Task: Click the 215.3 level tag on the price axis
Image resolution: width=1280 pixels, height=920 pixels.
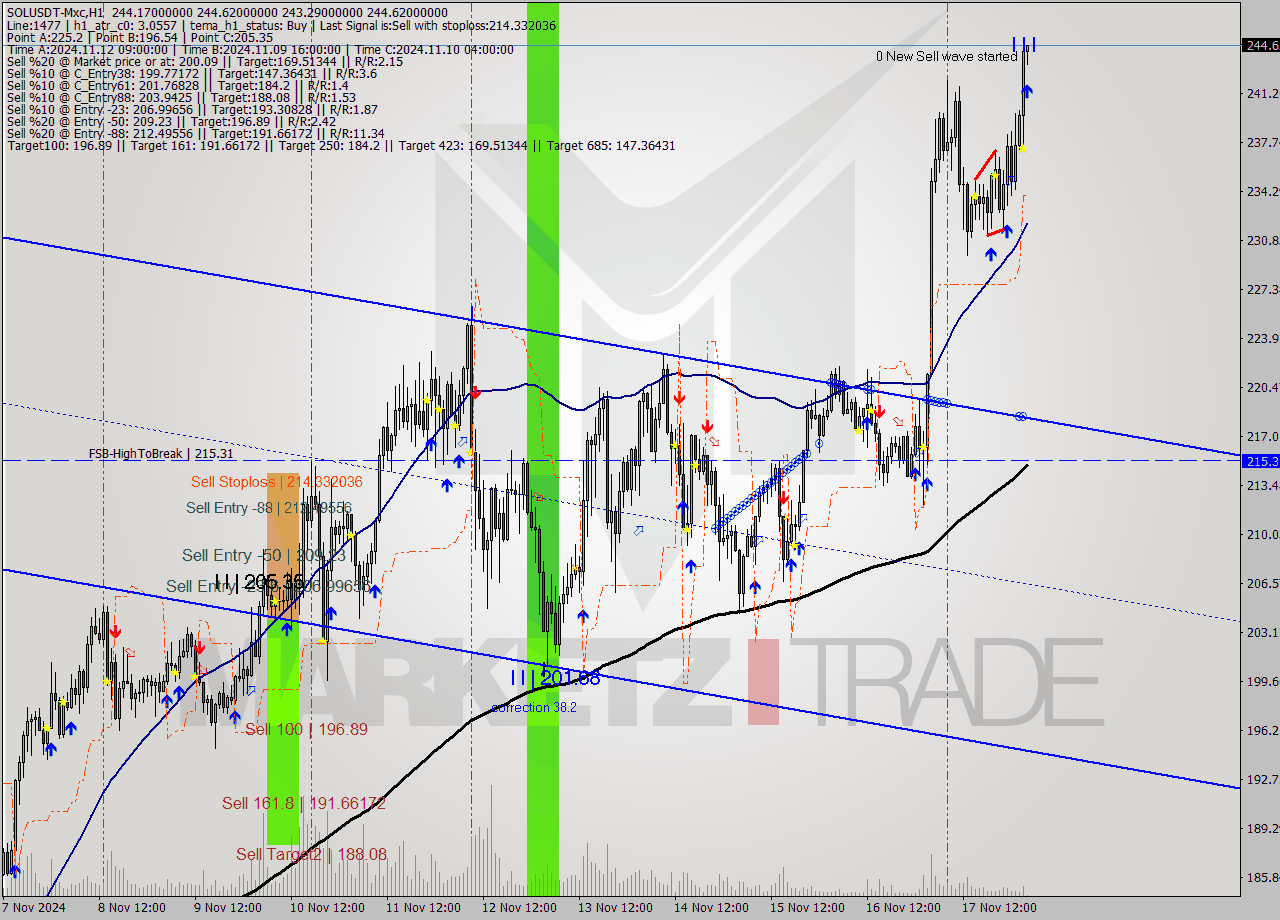Action: [x=1260, y=461]
